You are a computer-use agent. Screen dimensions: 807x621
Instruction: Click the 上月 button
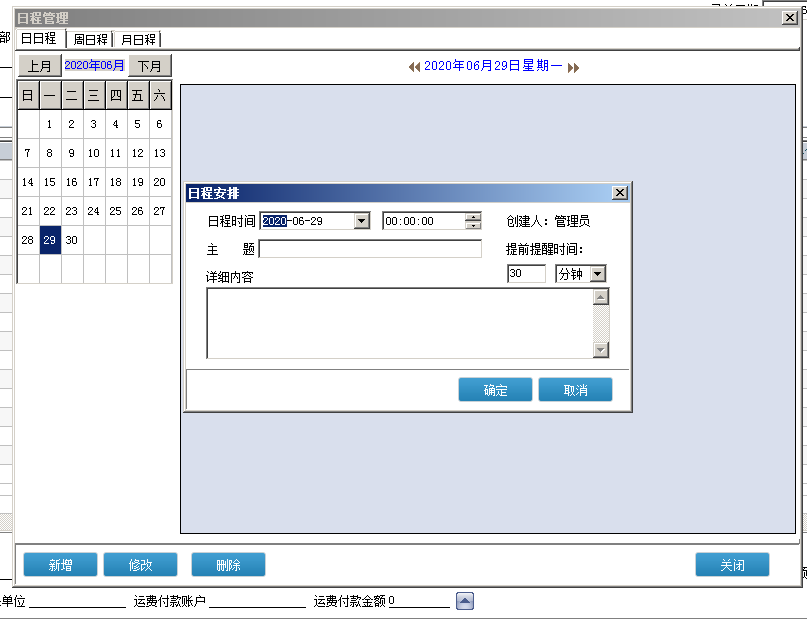point(40,66)
